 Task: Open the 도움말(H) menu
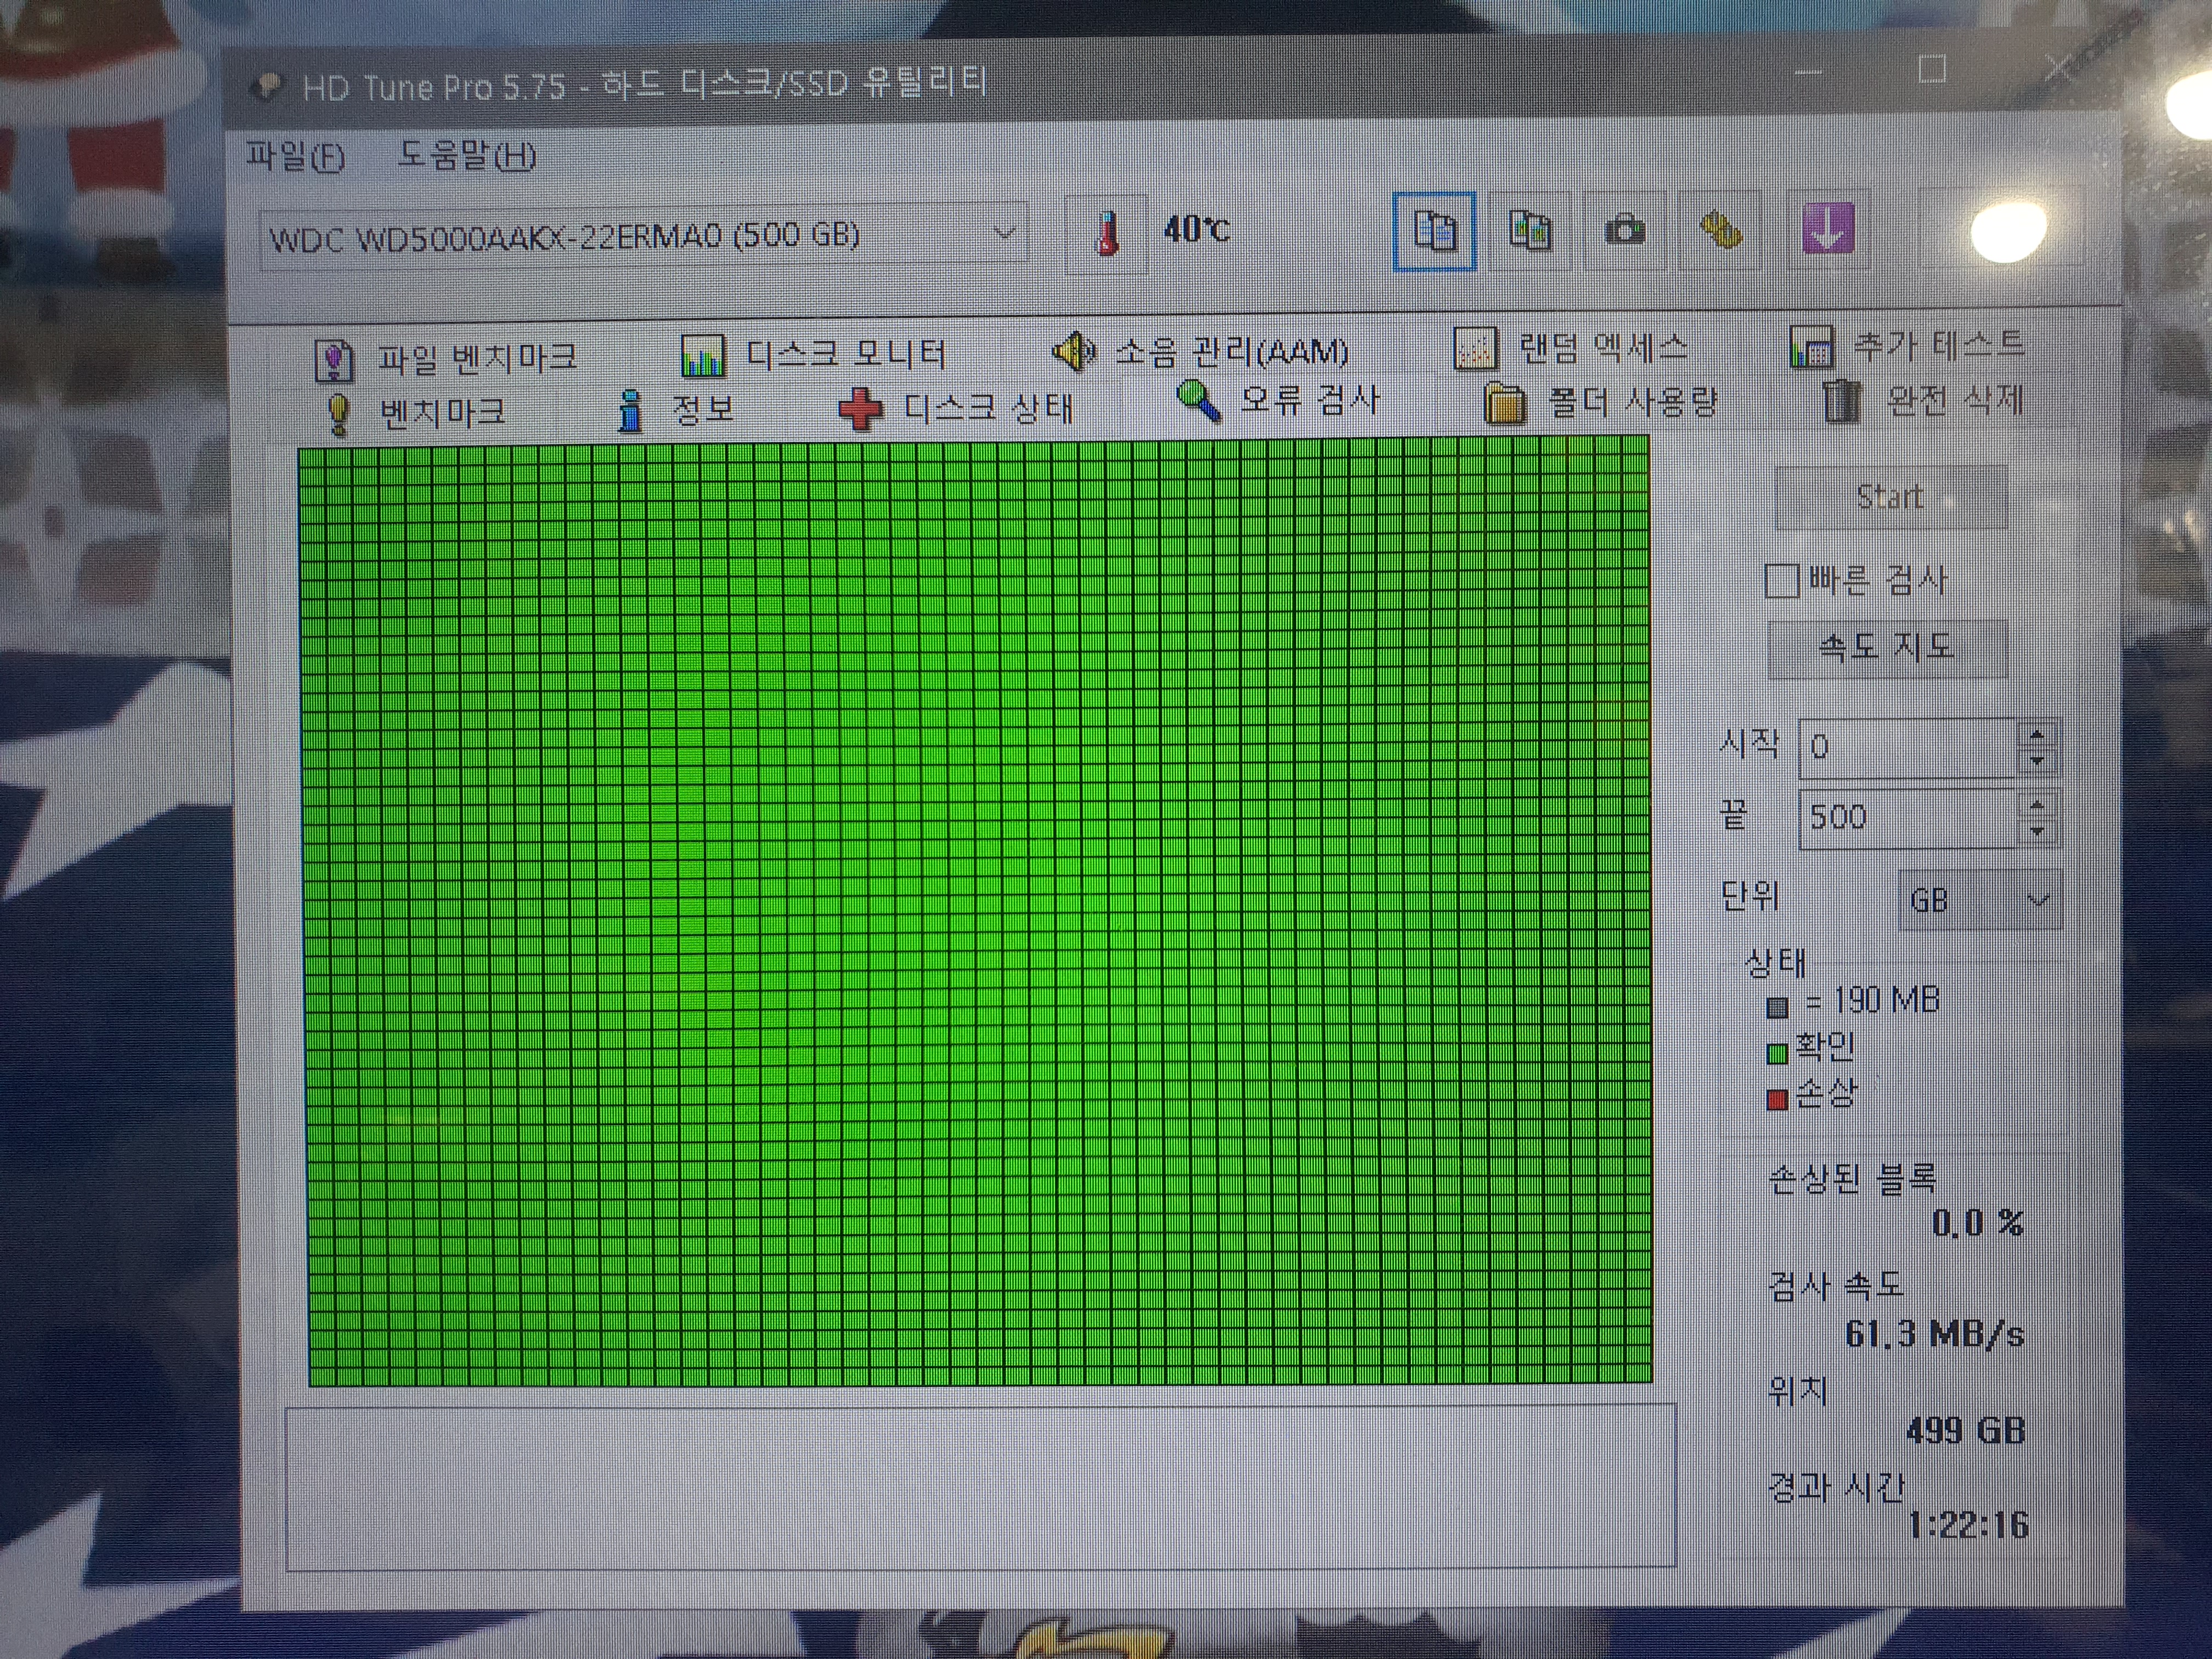coord(466,155)
